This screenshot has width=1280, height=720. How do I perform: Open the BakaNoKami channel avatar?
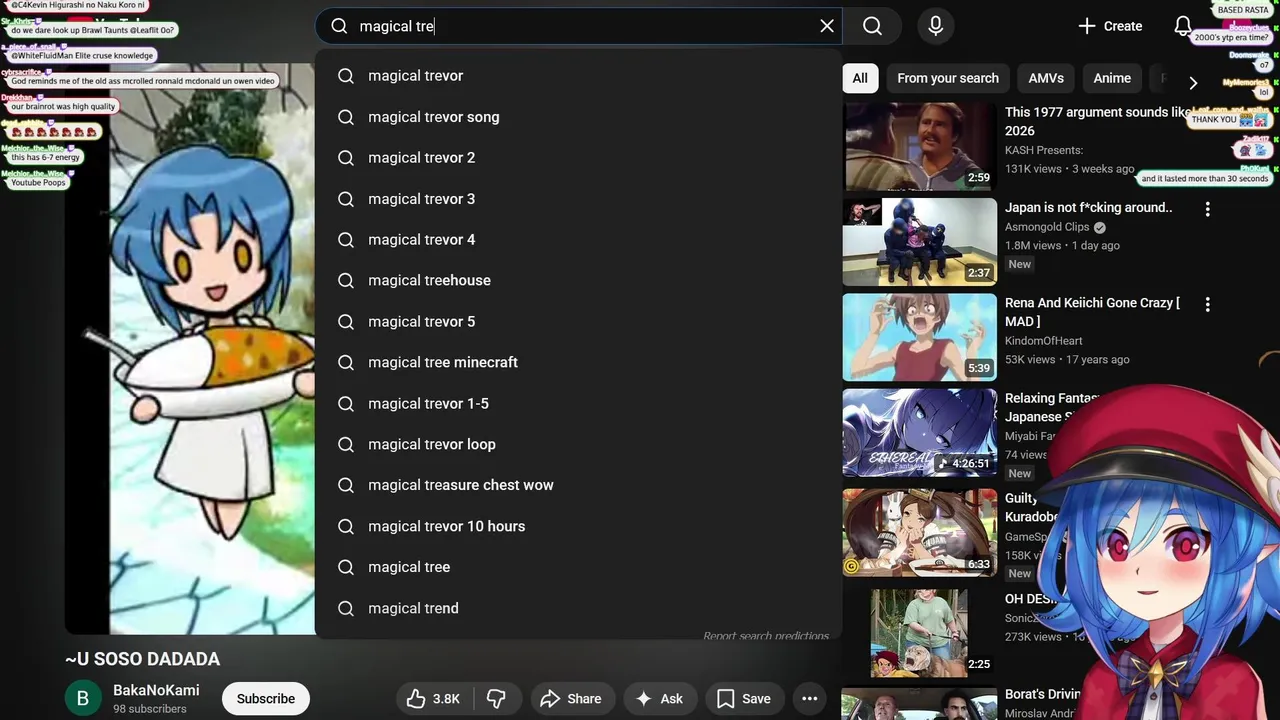[x=83, y=698]
